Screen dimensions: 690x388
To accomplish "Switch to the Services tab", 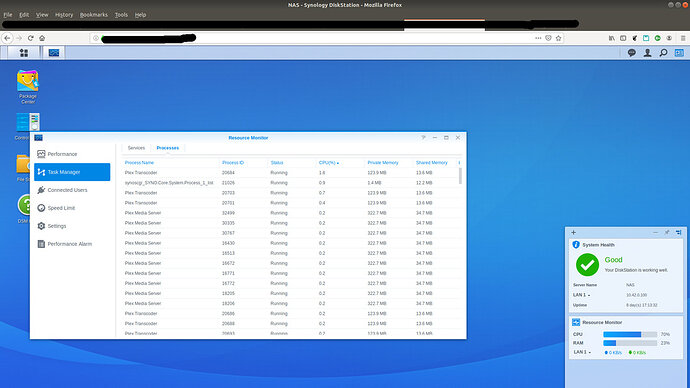I will 136,148.
